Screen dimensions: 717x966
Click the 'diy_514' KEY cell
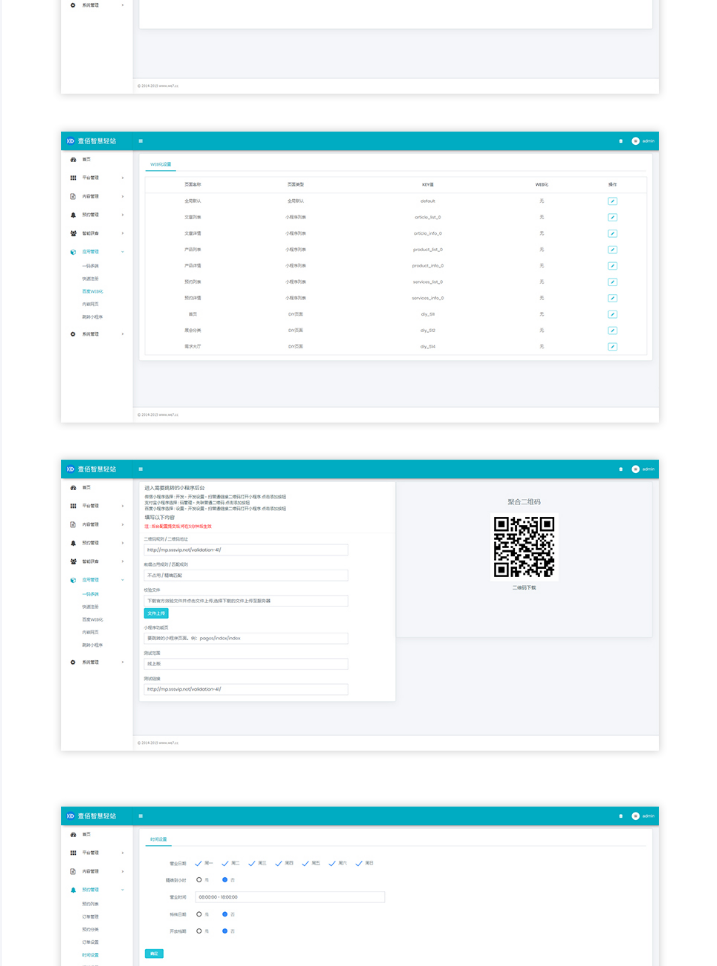(428, 346)
